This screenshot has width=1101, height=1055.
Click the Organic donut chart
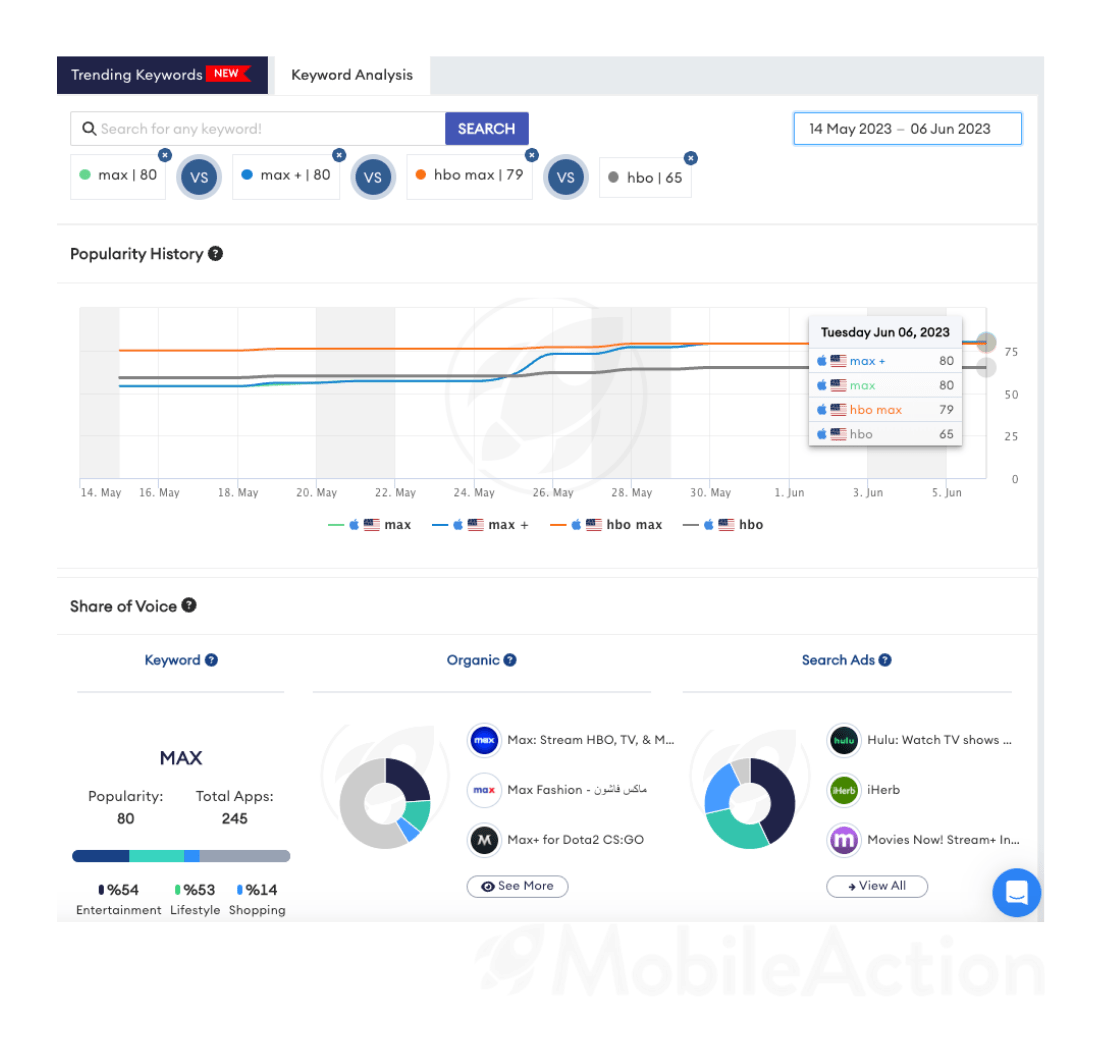[384, 804]
